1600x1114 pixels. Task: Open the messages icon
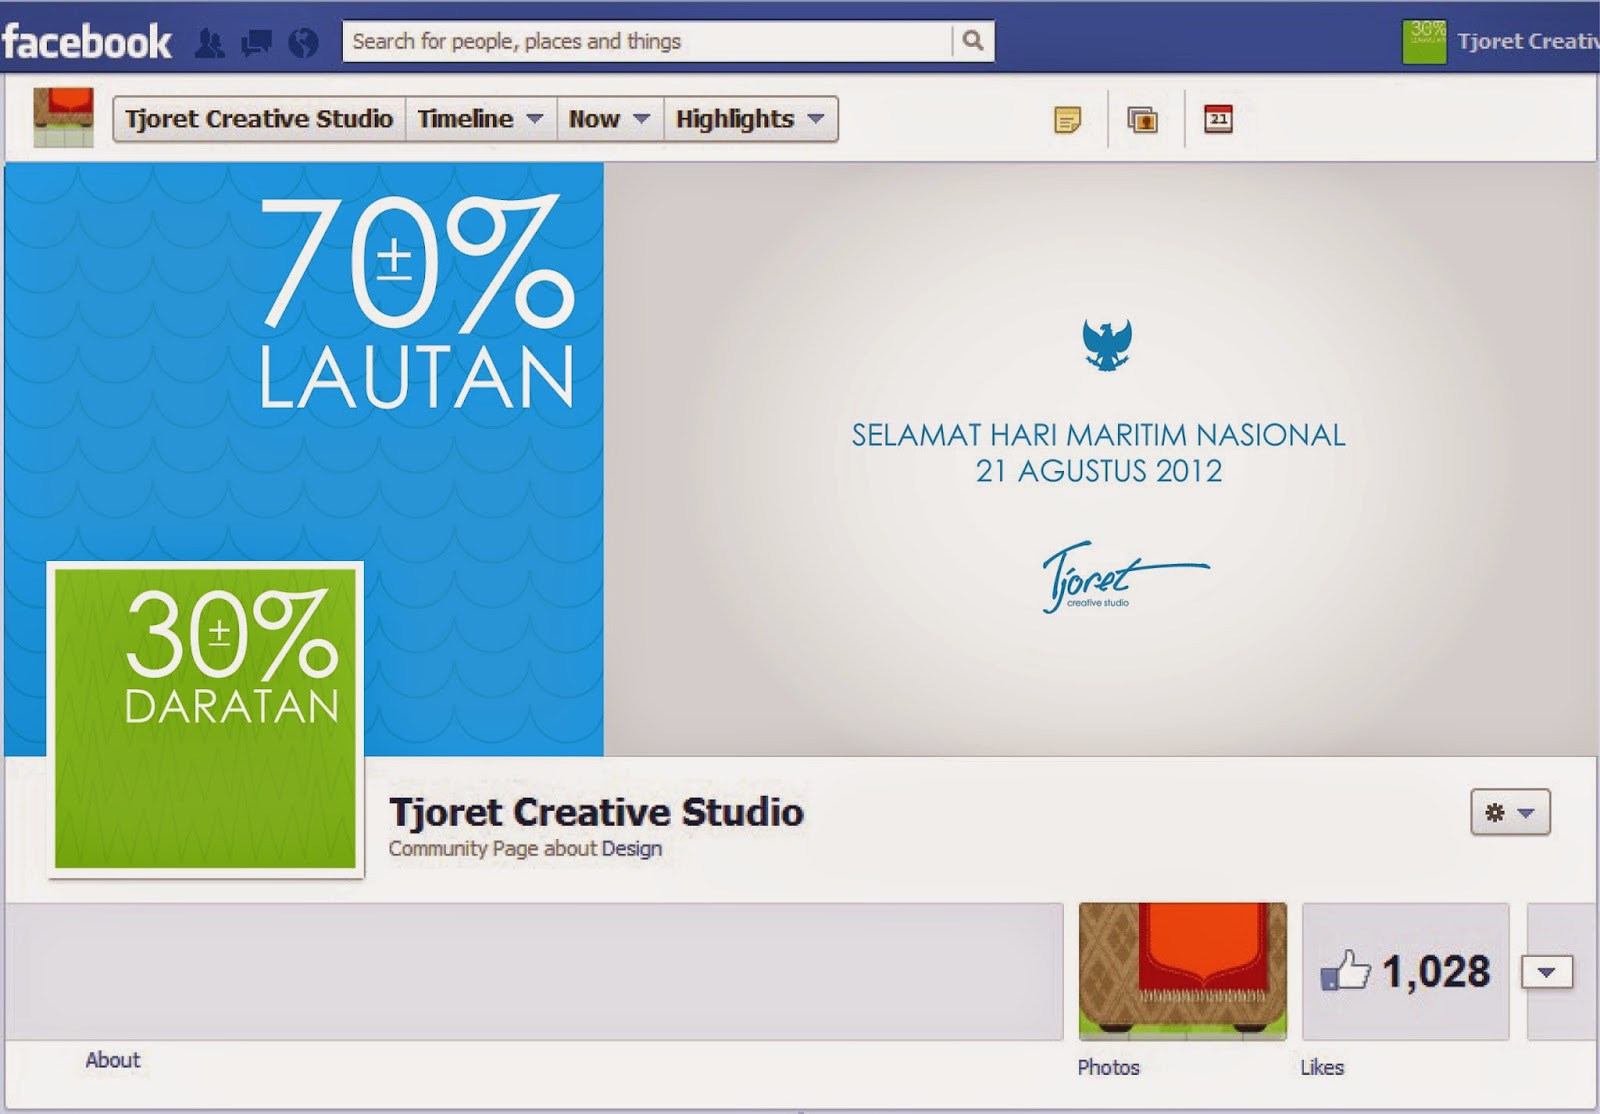257,42
